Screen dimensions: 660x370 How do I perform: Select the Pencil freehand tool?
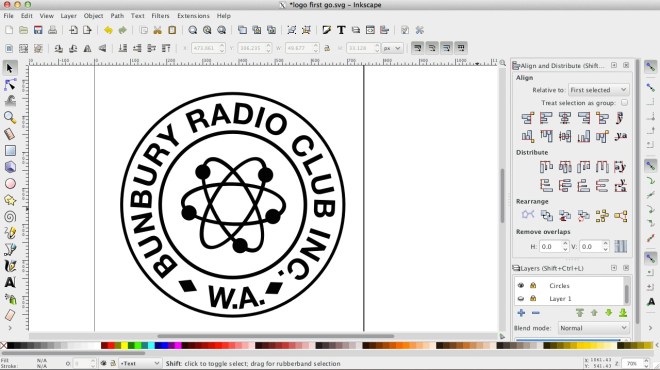pyautogui.click(x=10, y=233)
